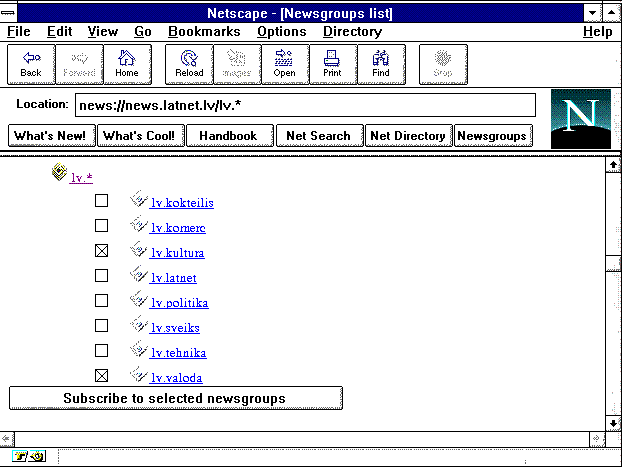Click the horizontal scrollbar left arrow

coord(7,439)
